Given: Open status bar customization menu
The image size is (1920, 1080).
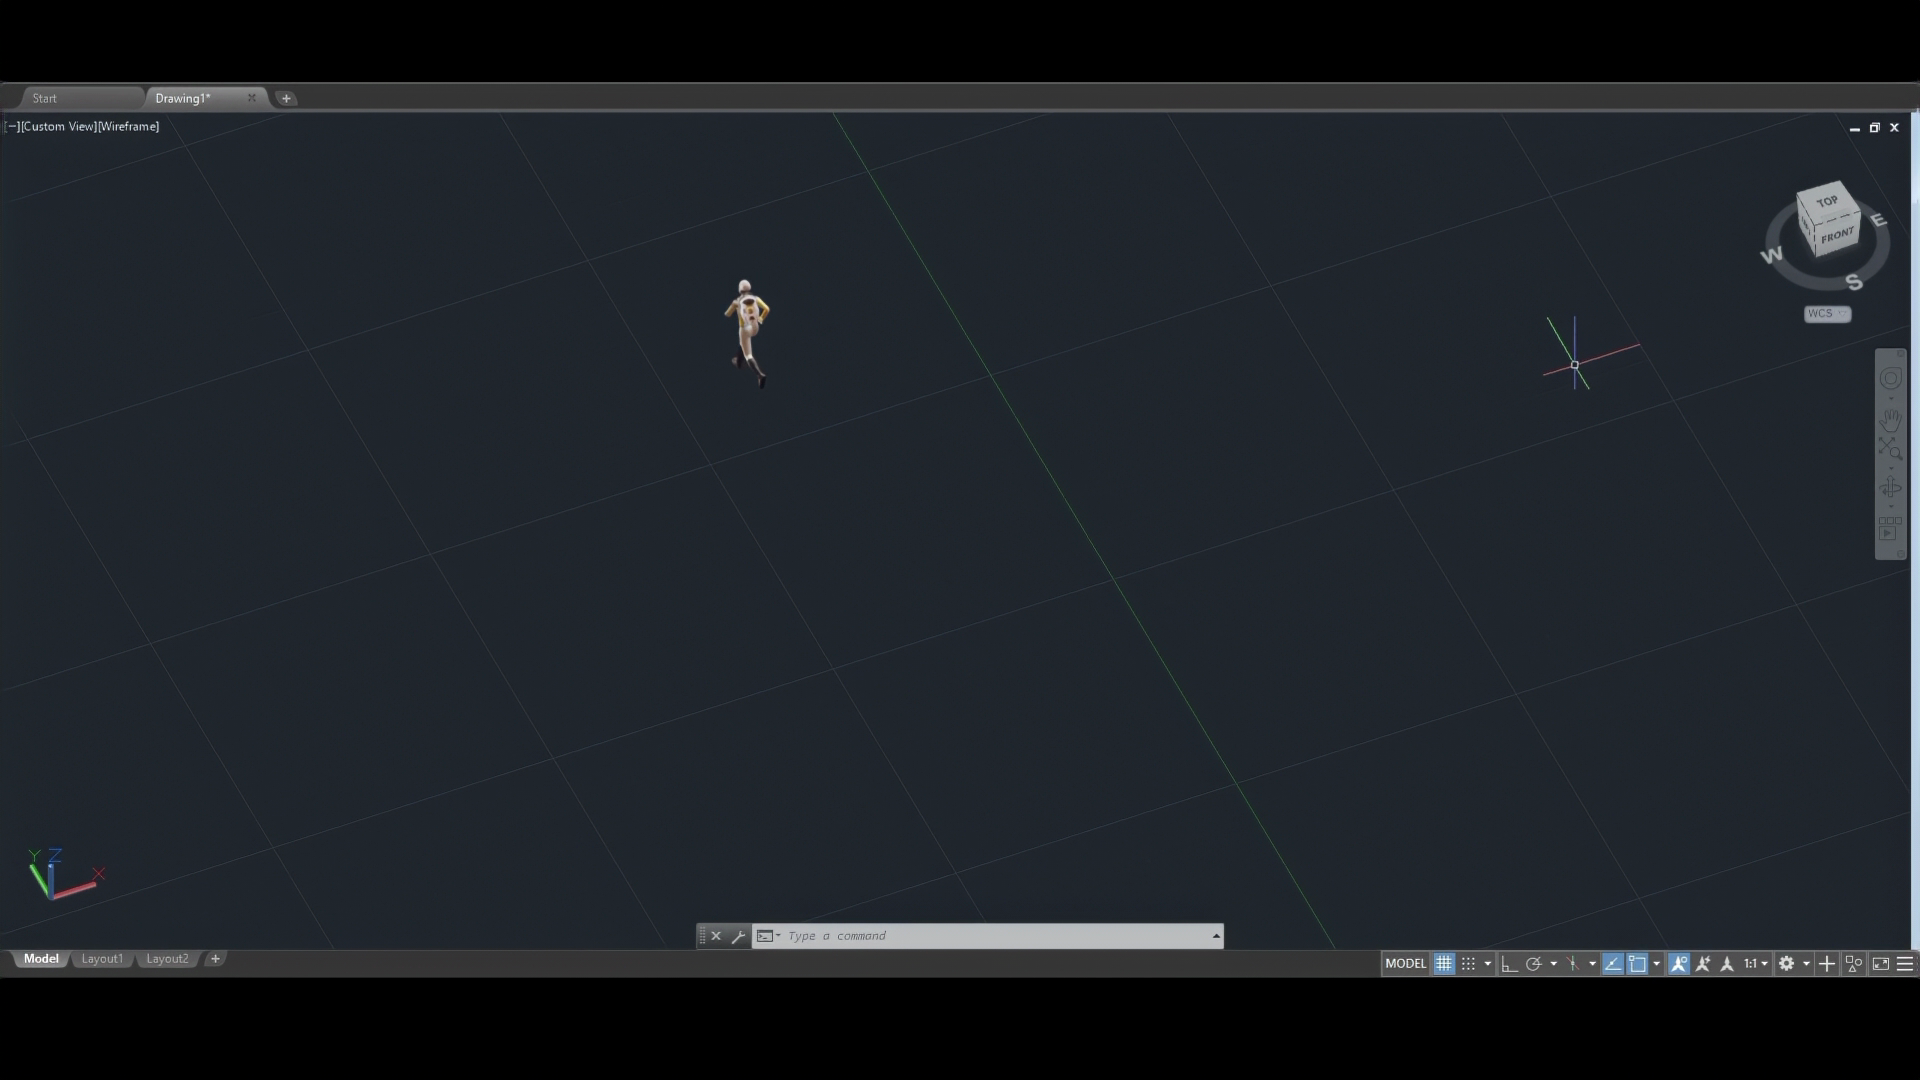Looking at the screenshot, I should pyautogui.click(x=1905, y=964).
